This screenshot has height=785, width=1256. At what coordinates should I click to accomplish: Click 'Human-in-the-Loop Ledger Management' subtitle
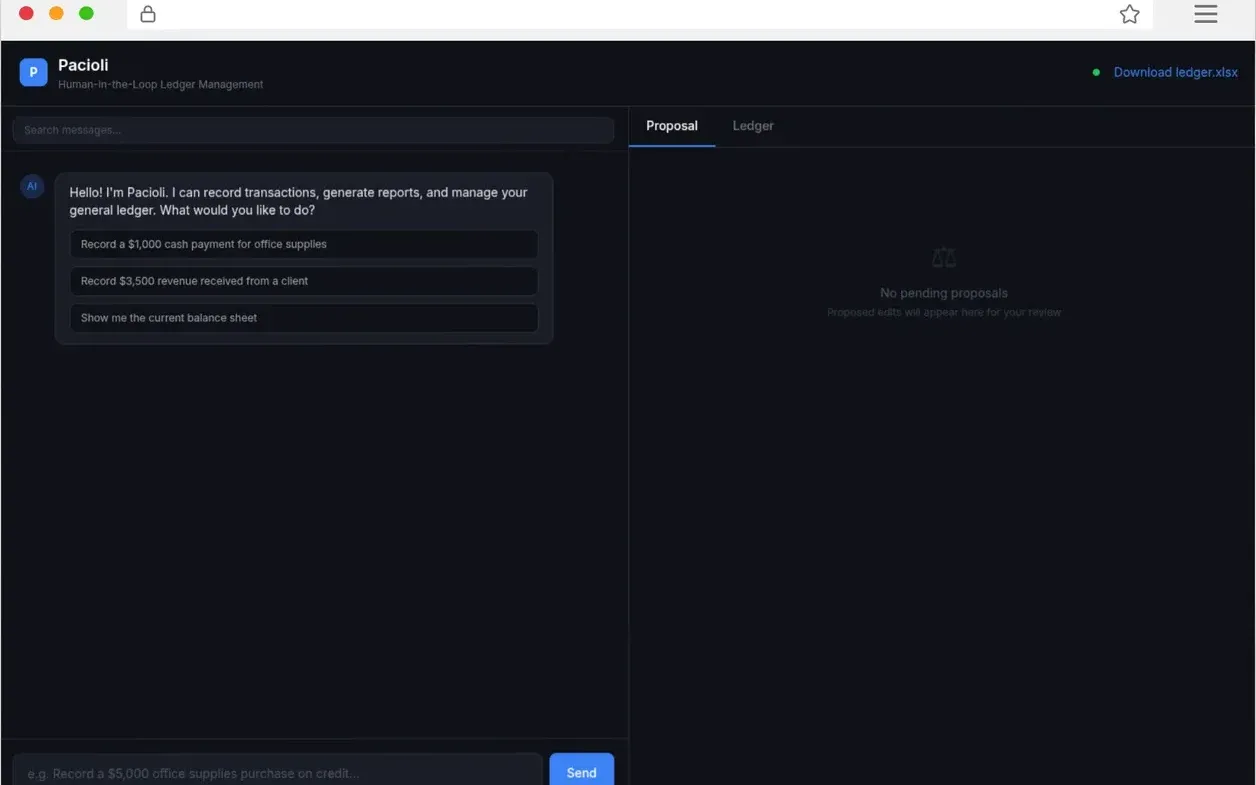161,85
